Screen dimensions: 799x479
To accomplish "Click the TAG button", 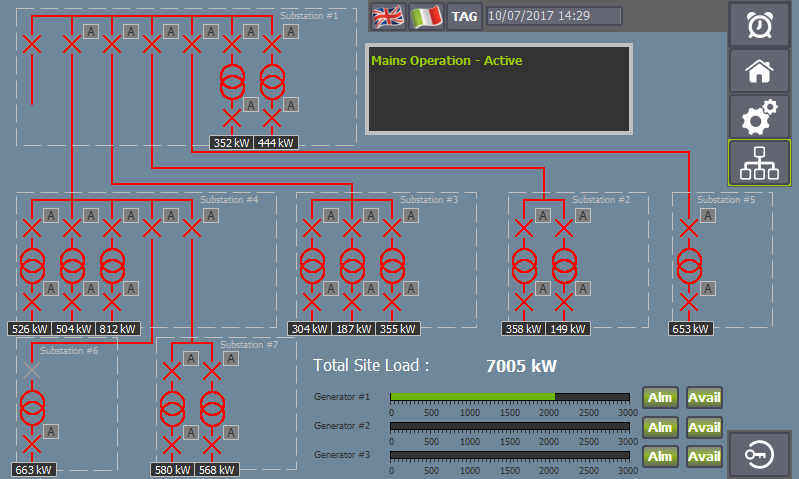I will (464, 16).
